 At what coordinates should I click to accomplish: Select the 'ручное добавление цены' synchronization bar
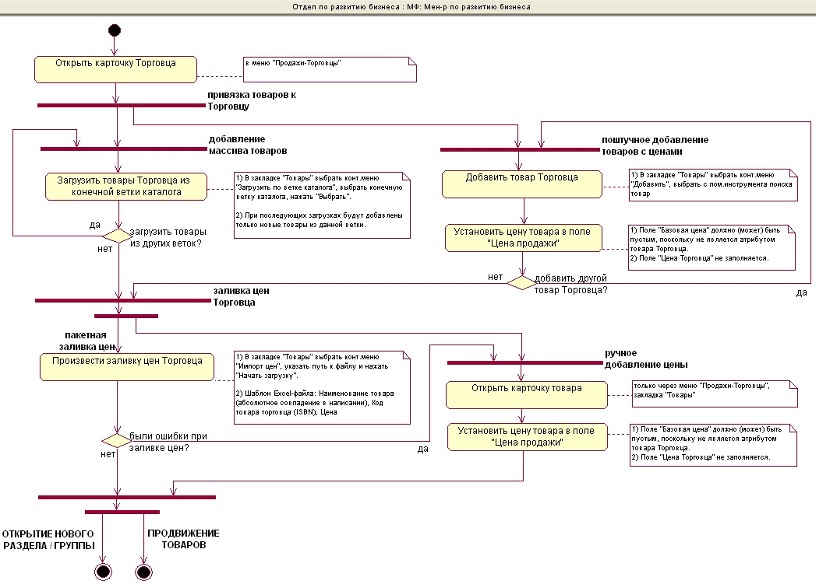pos(520,361)
